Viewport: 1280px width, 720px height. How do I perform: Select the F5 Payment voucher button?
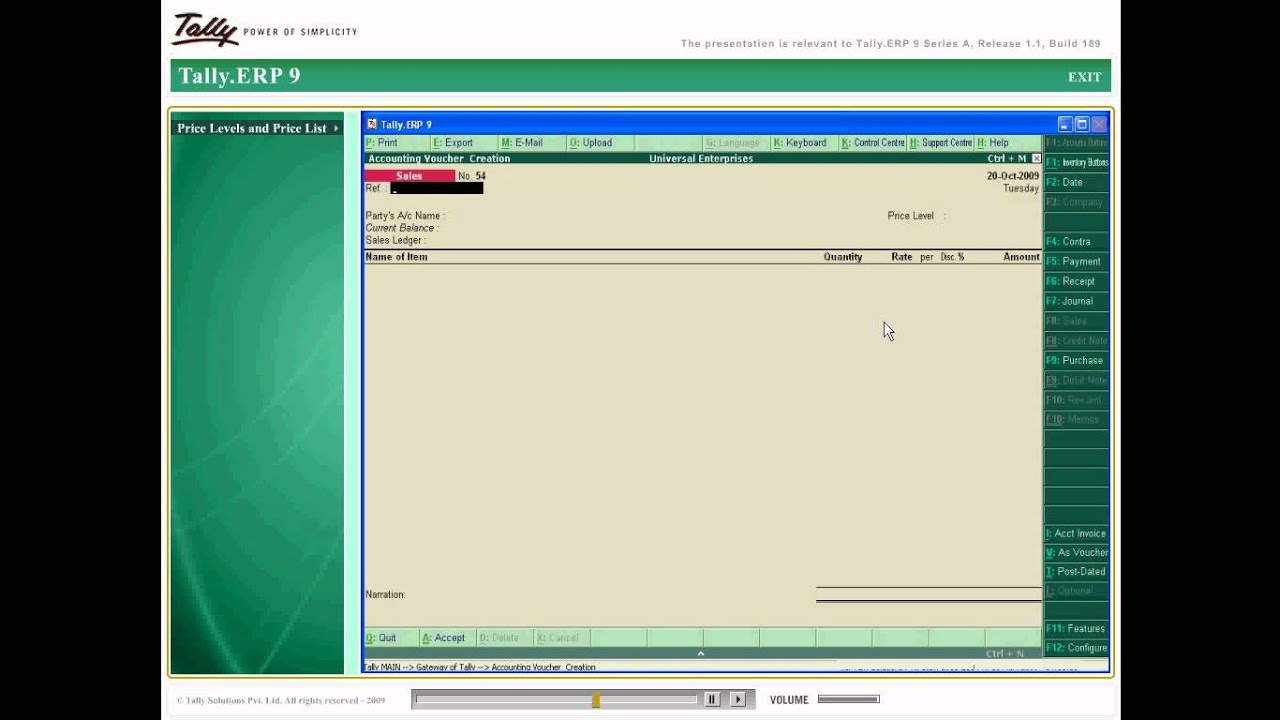point(1077,261)
